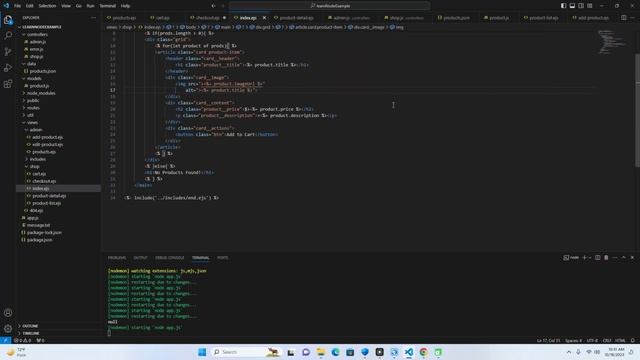Open terminal panel's more actions ellipsis
This screenshot has height=360, width=640.
(615, 258)
